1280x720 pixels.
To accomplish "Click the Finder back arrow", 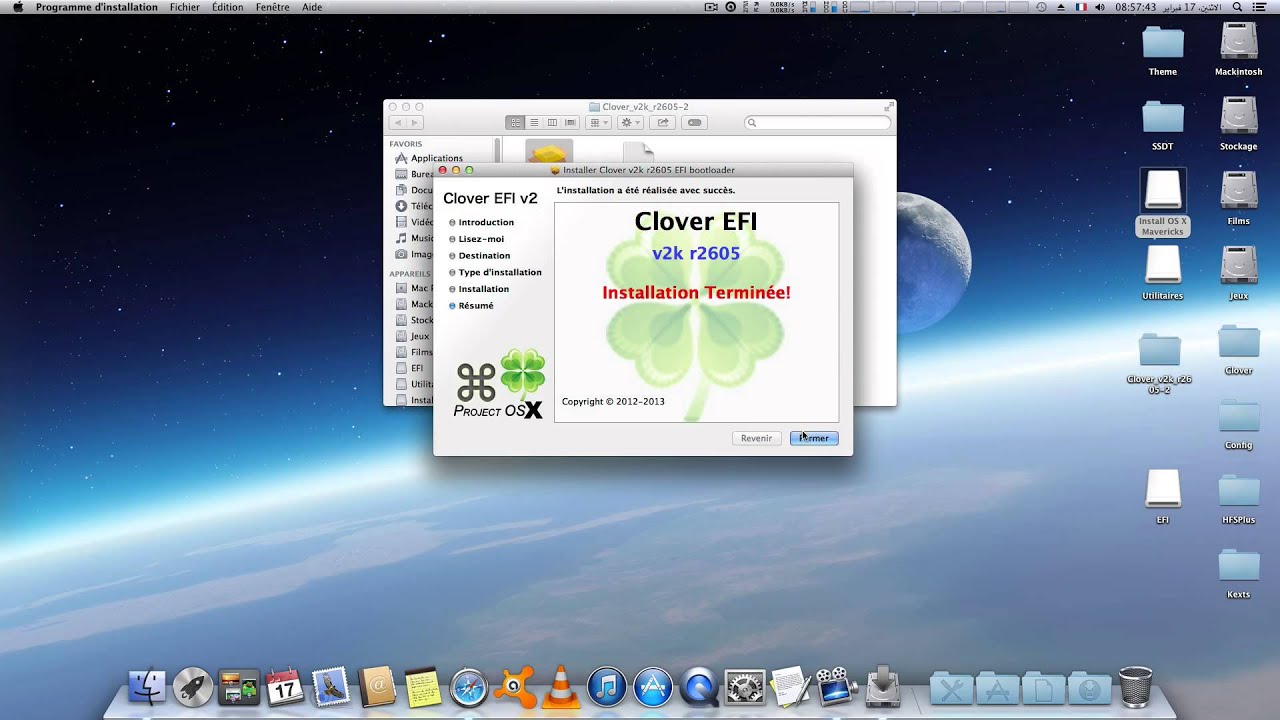I will pyautogui.click(x=397, y=122).
